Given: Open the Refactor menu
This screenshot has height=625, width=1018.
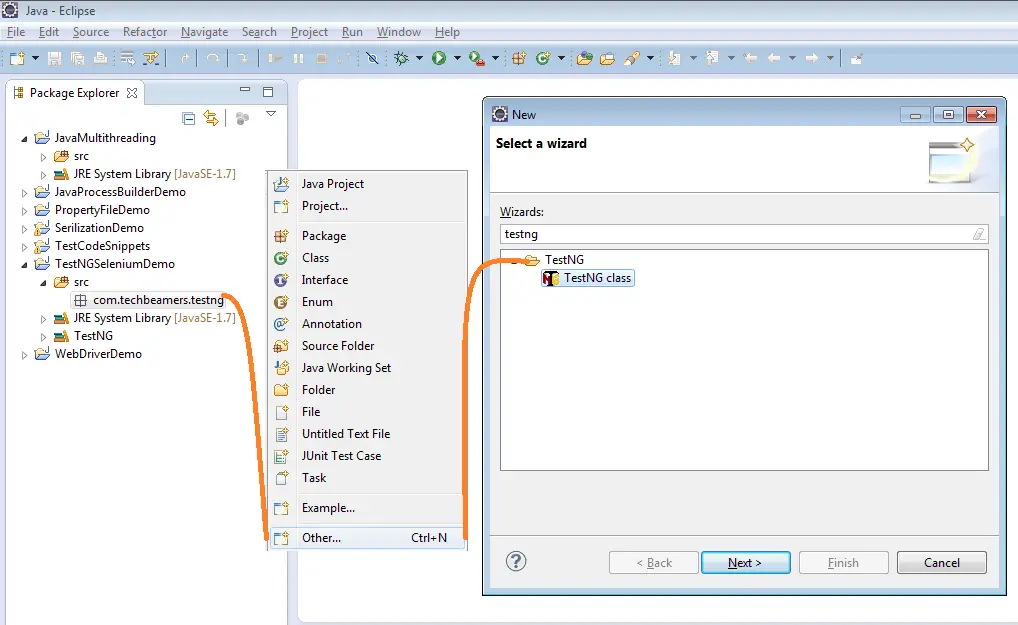Looking at the screenshot, I should click(x=144, y=31).
